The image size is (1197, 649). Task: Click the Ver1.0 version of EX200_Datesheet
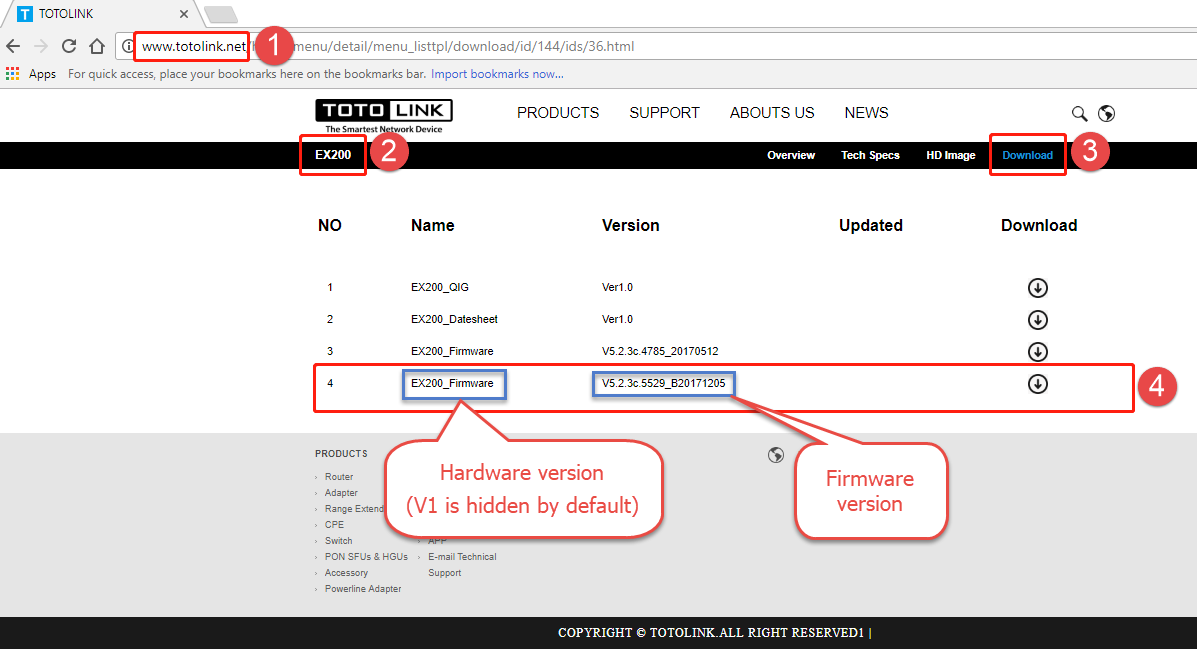[x=618, y=319]
